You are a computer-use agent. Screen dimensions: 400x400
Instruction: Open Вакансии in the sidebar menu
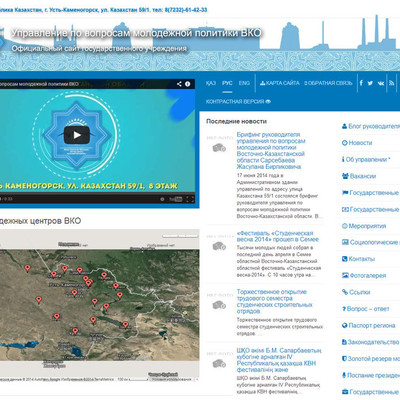pyautogui.click(x=359, y=176)
